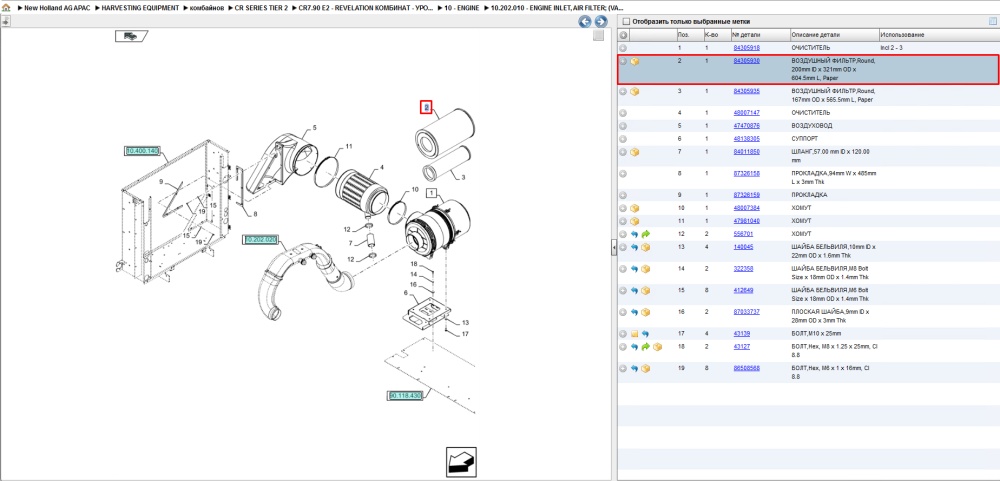
Task: Sort by the 'Поз.' column header
Action: click(x=689, y=35)
